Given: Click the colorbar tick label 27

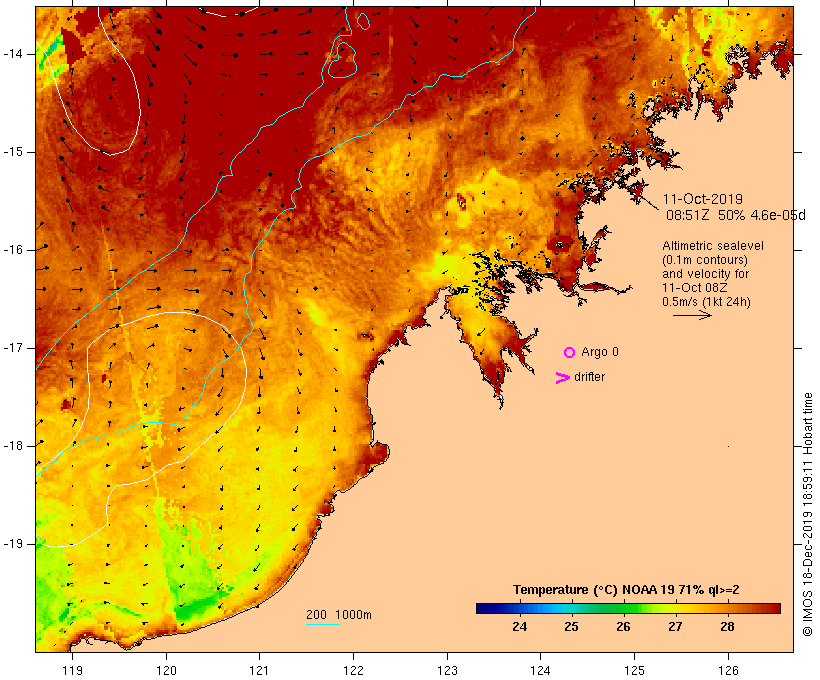Looking at the screenshot, I should 675,627.
